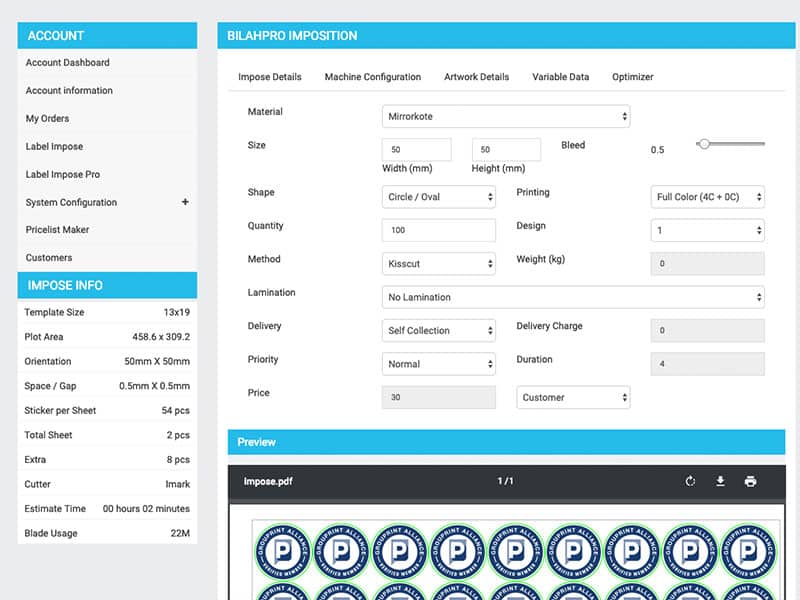Open the Lamination dropdown
This screenshot has height=600, width=800.
coord(573,297)
